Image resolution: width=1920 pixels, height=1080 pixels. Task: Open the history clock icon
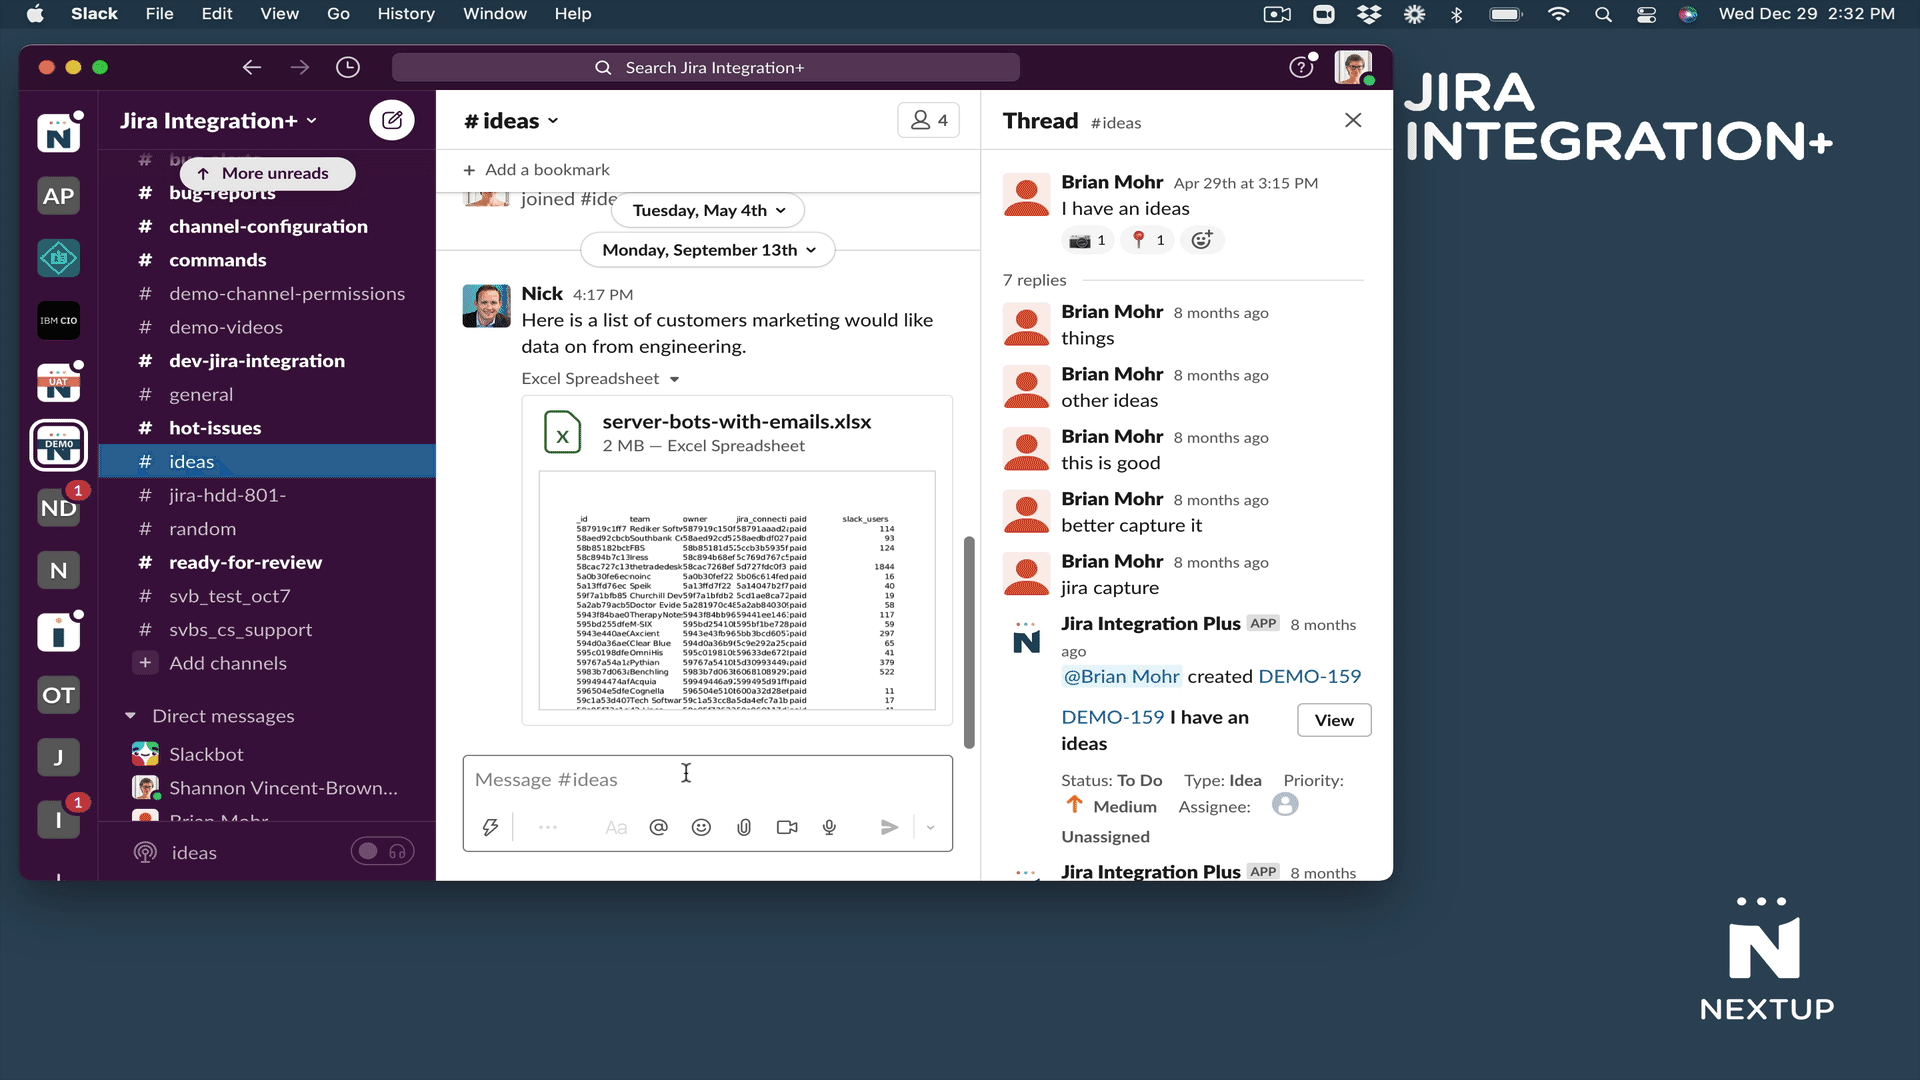click(x=348, y=67)
